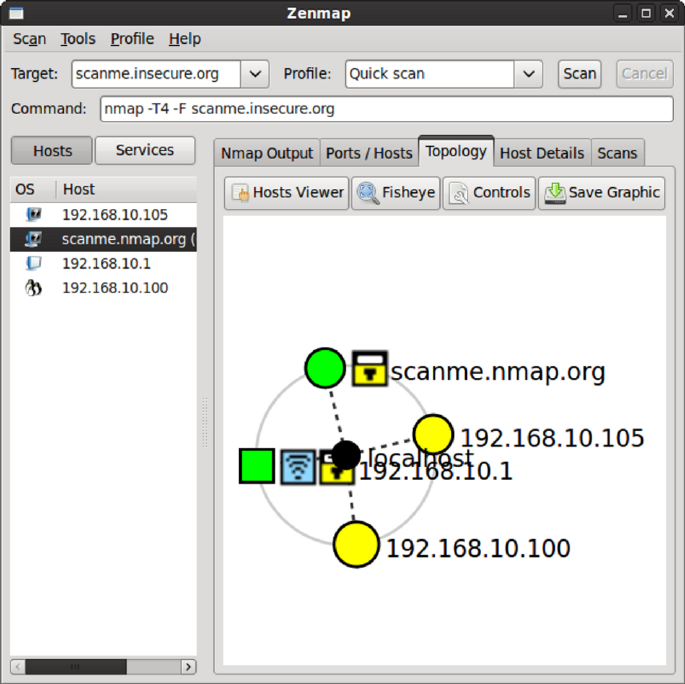Open the topology Controls panel
Screen dimensions: 685x684
(x=489, y=193)
